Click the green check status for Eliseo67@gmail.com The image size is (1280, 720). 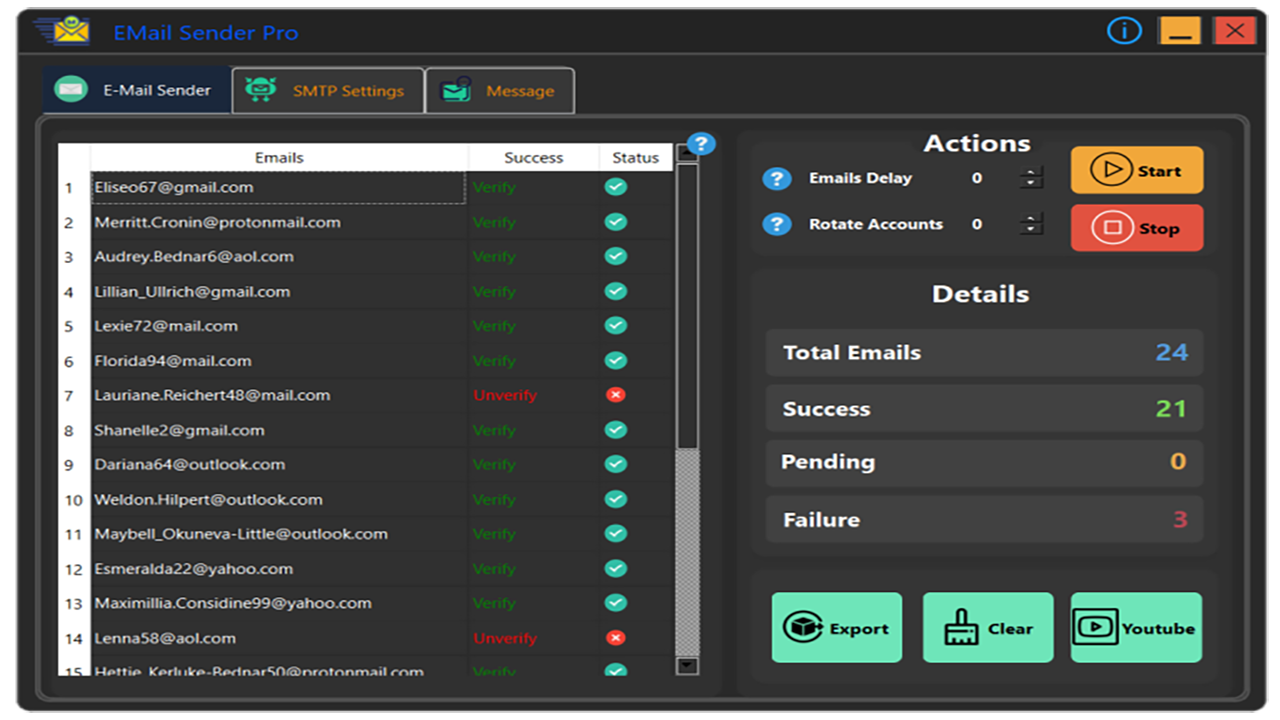point(615,187)
